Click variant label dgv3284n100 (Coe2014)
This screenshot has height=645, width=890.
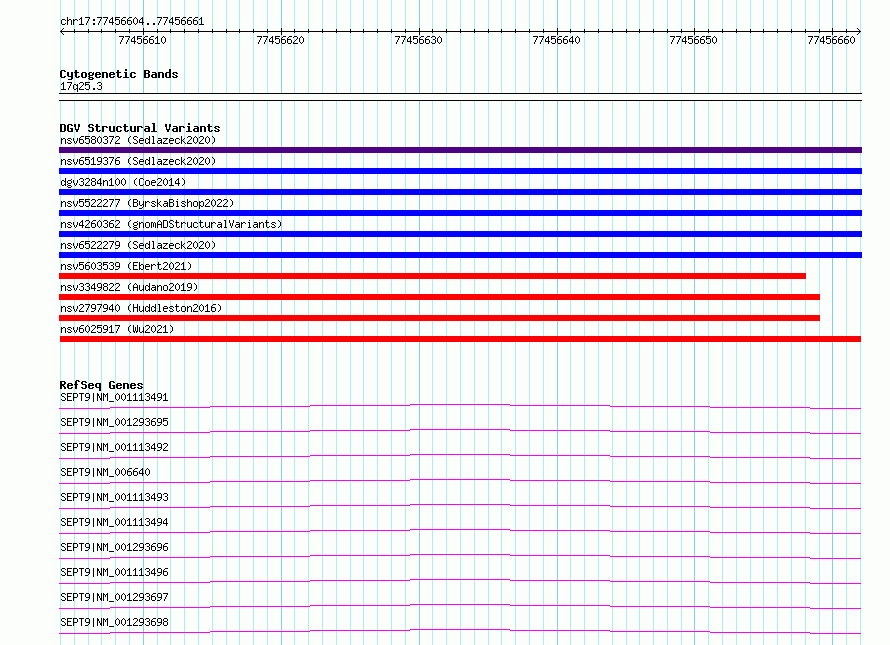coord(123,182)
